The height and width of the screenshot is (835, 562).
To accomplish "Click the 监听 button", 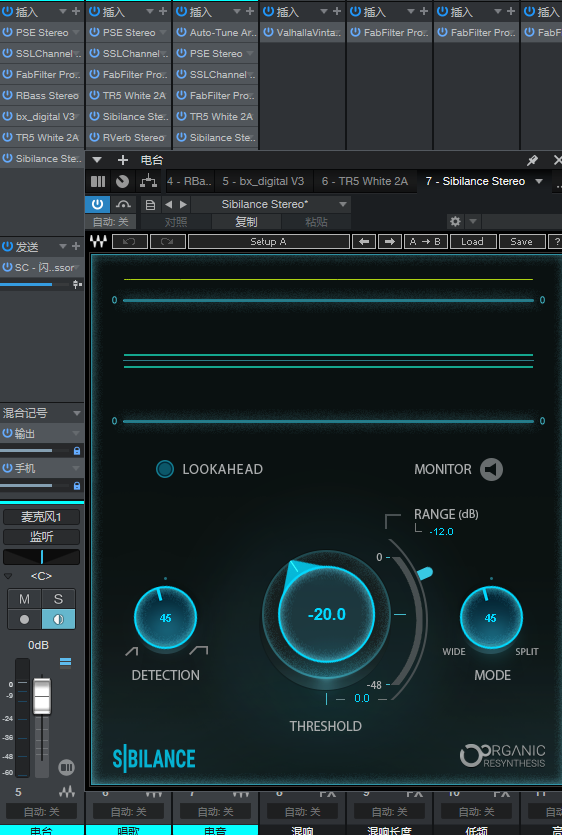I will tap(42, 537).
